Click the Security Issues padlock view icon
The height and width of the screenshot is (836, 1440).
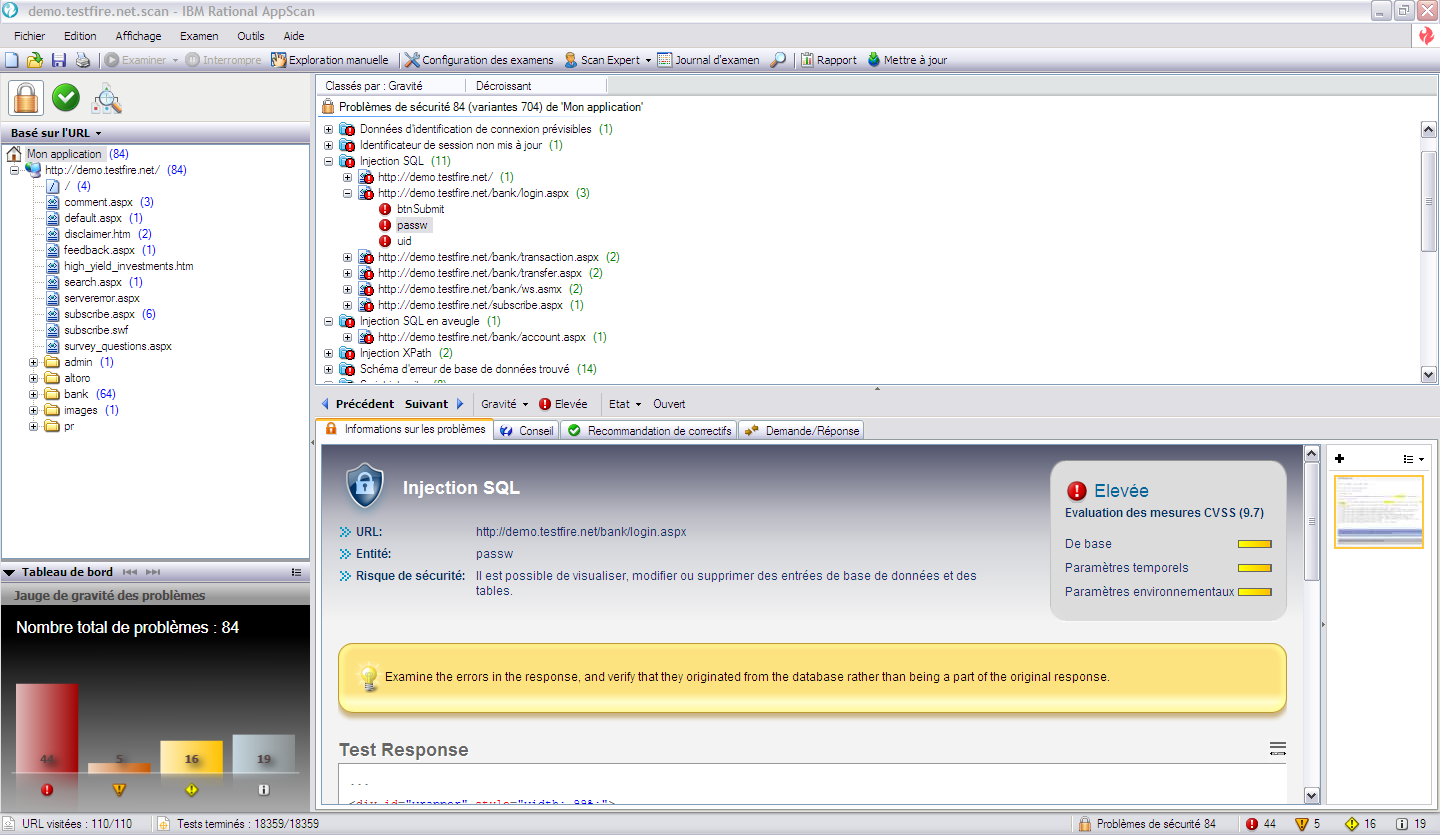coord(25,98)
